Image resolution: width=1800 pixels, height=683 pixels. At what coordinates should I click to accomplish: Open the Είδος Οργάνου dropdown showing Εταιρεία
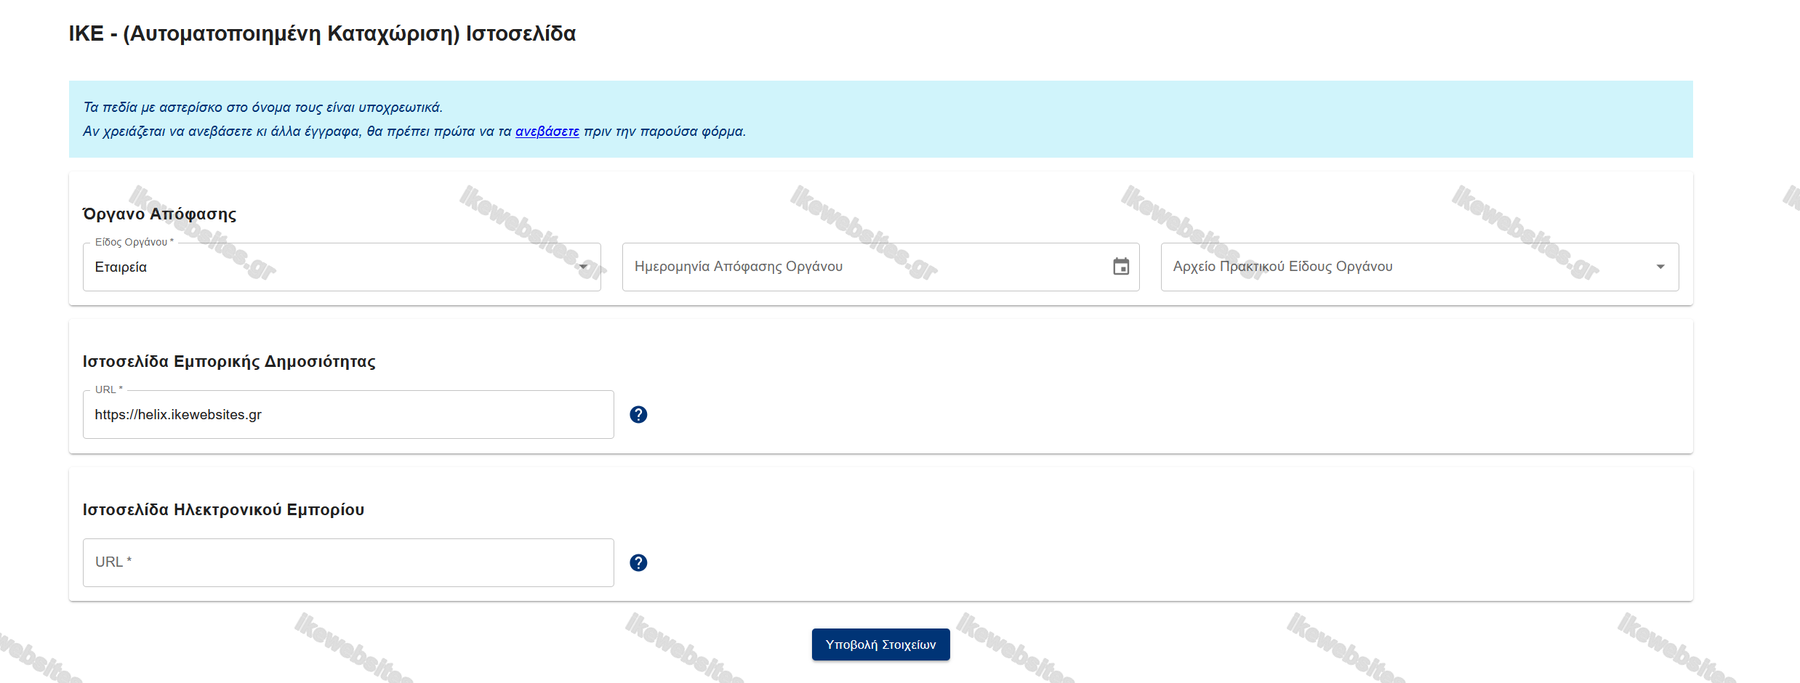[x=341, y=267]
